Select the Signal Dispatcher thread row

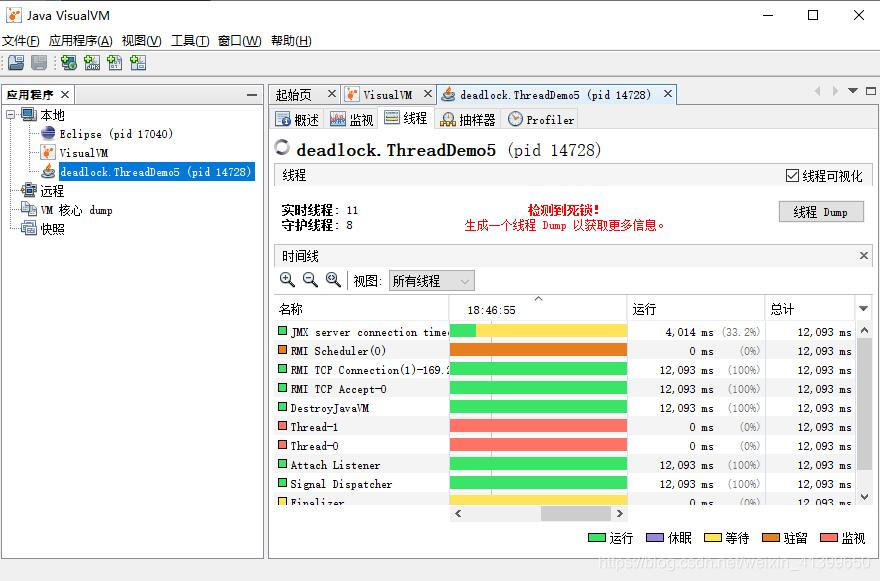565,484
